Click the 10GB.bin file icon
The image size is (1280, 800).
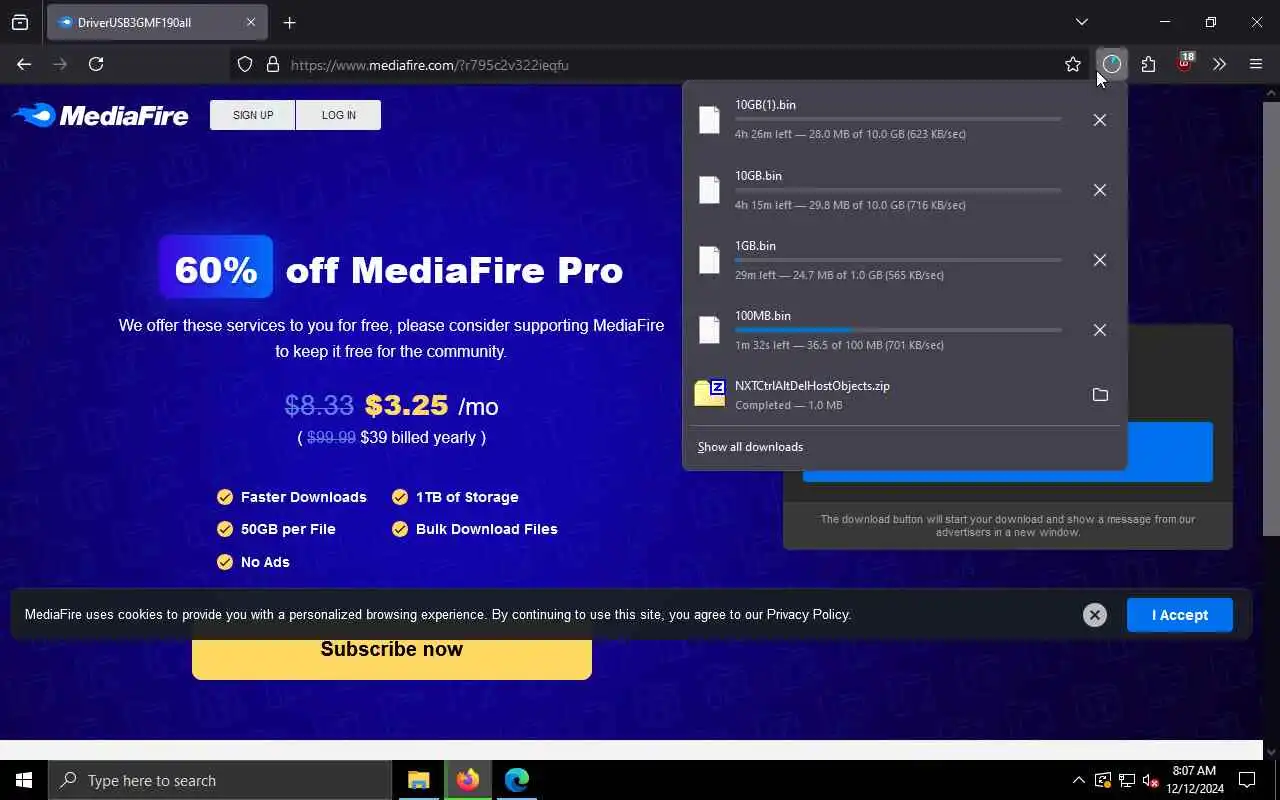pos(709,190)
